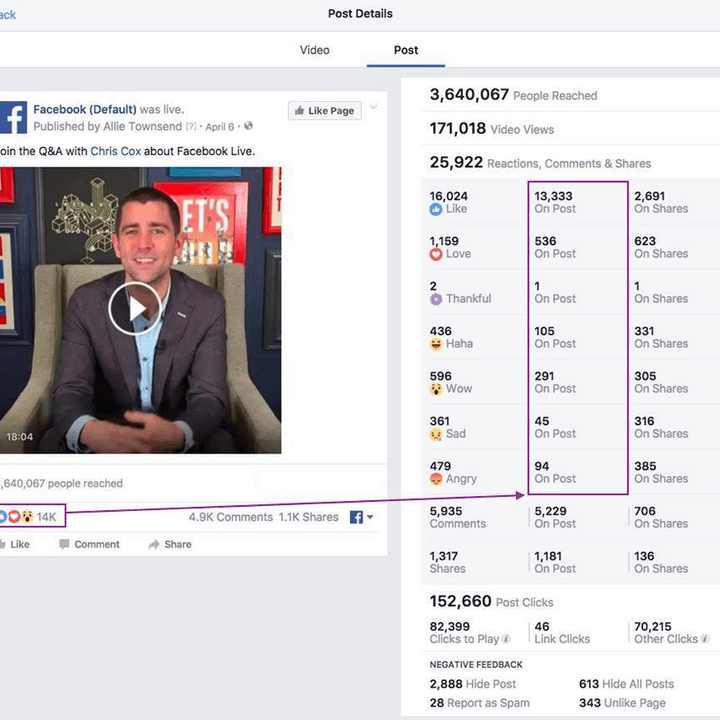Click the 2,691 On Shares like count
This screenshot has width=720, height=720.
click(661, 202)
